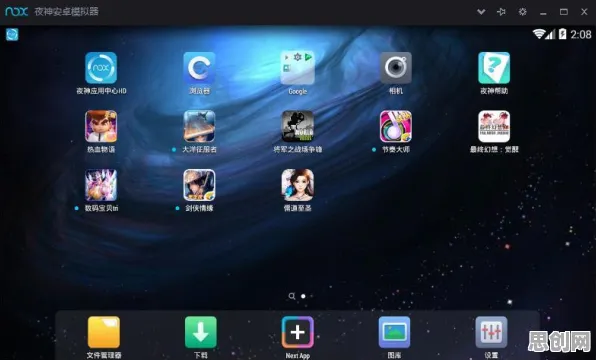Open 文件管理器 in the dock
Screen dimensions: 596x360
(103, 332)
